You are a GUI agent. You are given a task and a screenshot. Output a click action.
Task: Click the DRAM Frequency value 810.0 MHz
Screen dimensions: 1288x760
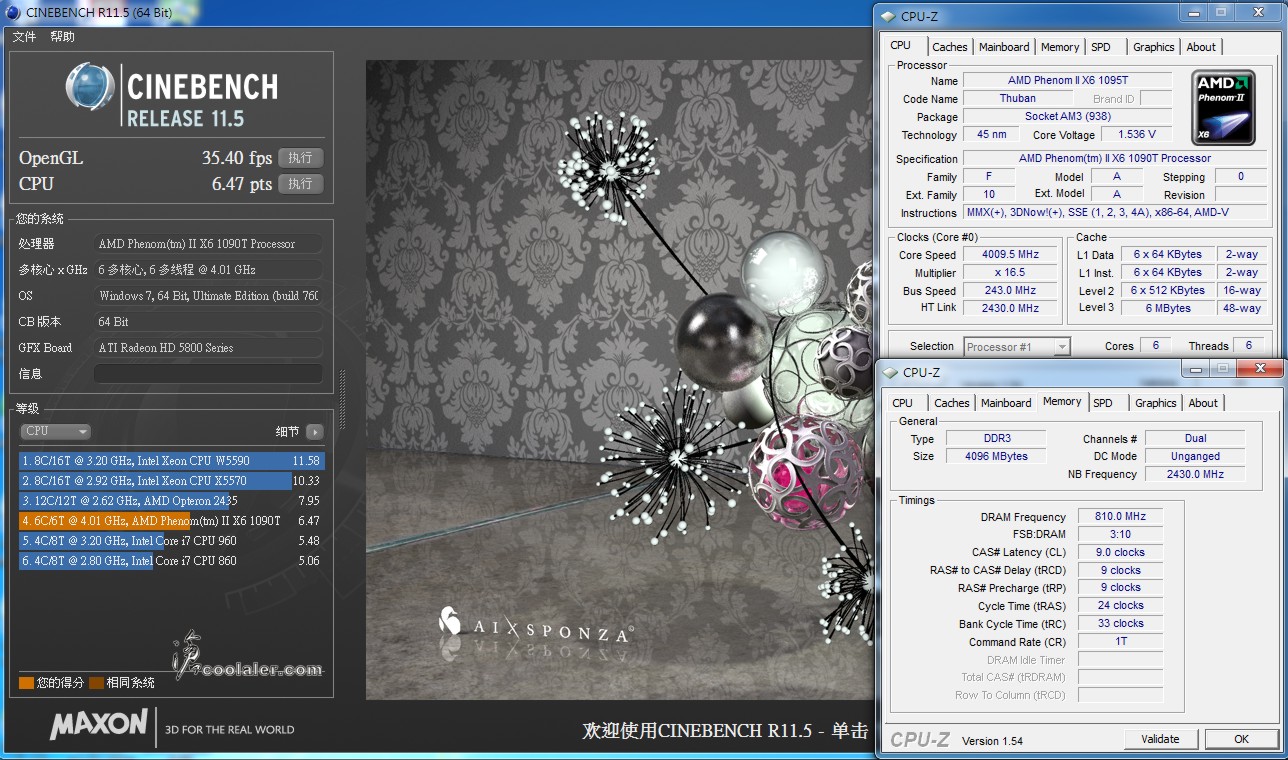pos(1120,517)
